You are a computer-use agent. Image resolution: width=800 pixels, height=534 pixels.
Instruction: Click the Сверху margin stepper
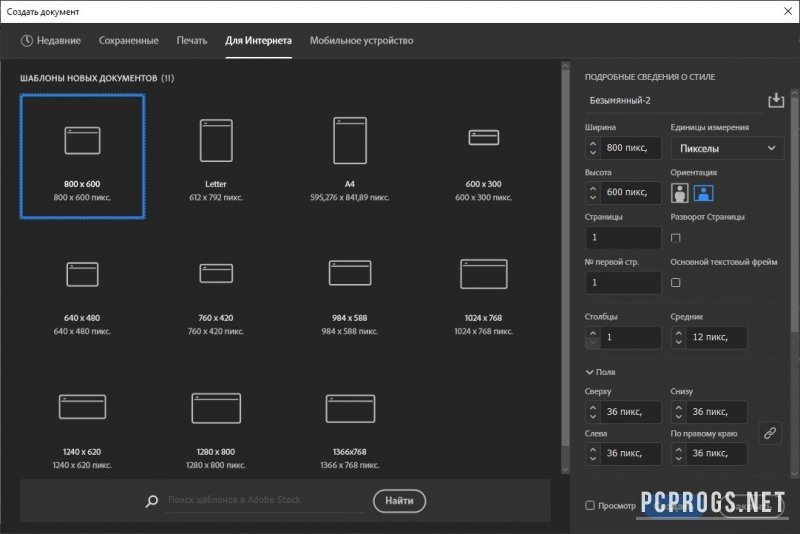pos(592,412)
